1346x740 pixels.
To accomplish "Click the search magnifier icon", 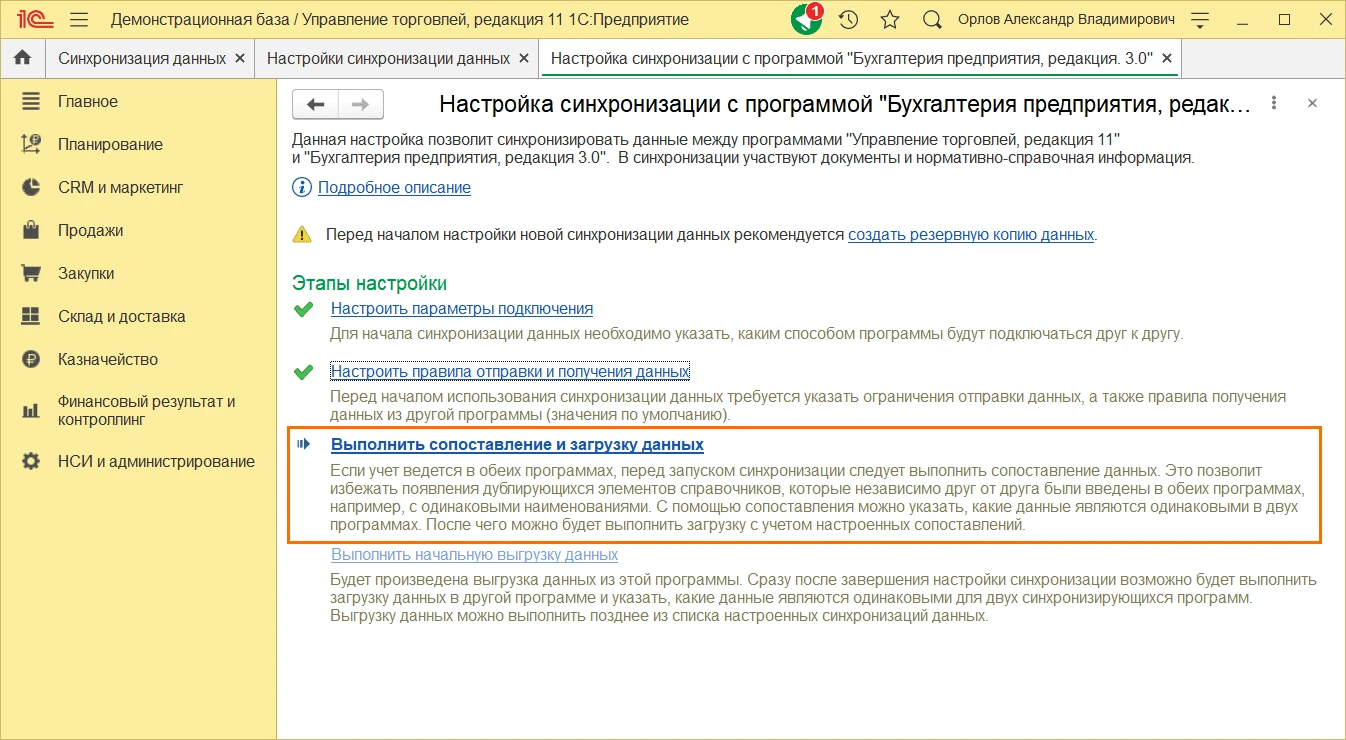I will [x=932, y=20].
